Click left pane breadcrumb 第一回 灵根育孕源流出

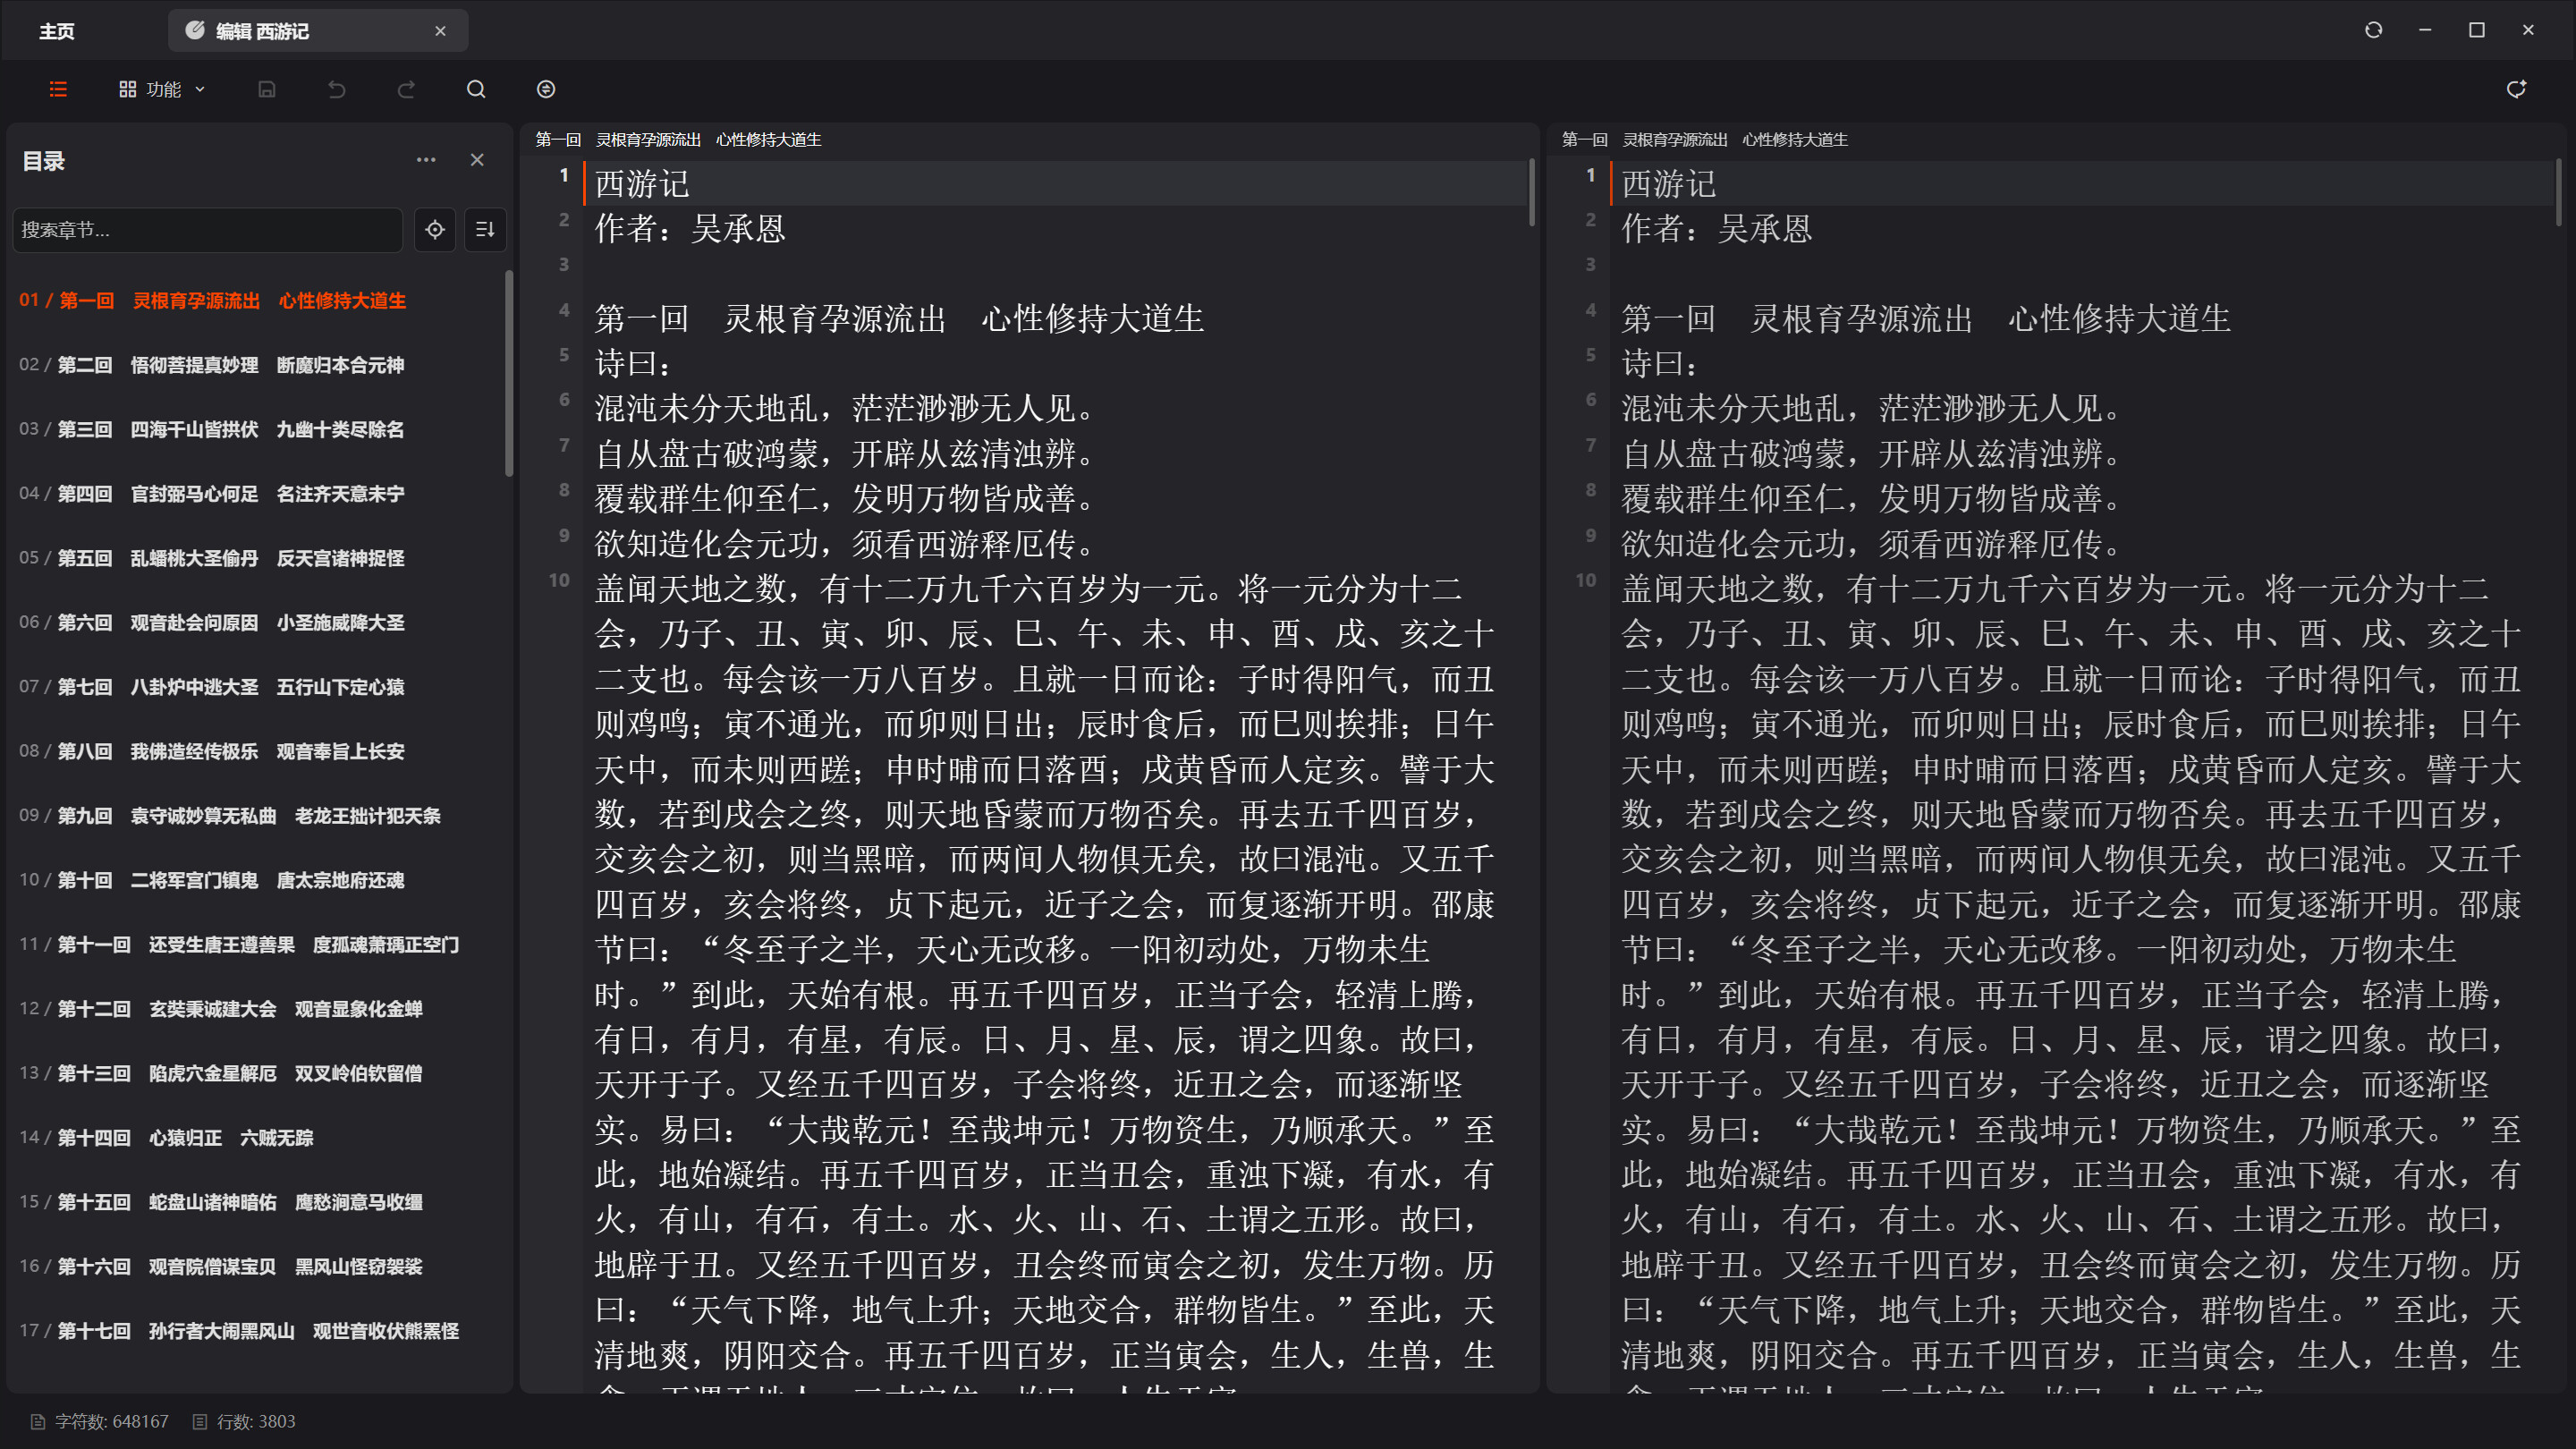click(678, 140)
